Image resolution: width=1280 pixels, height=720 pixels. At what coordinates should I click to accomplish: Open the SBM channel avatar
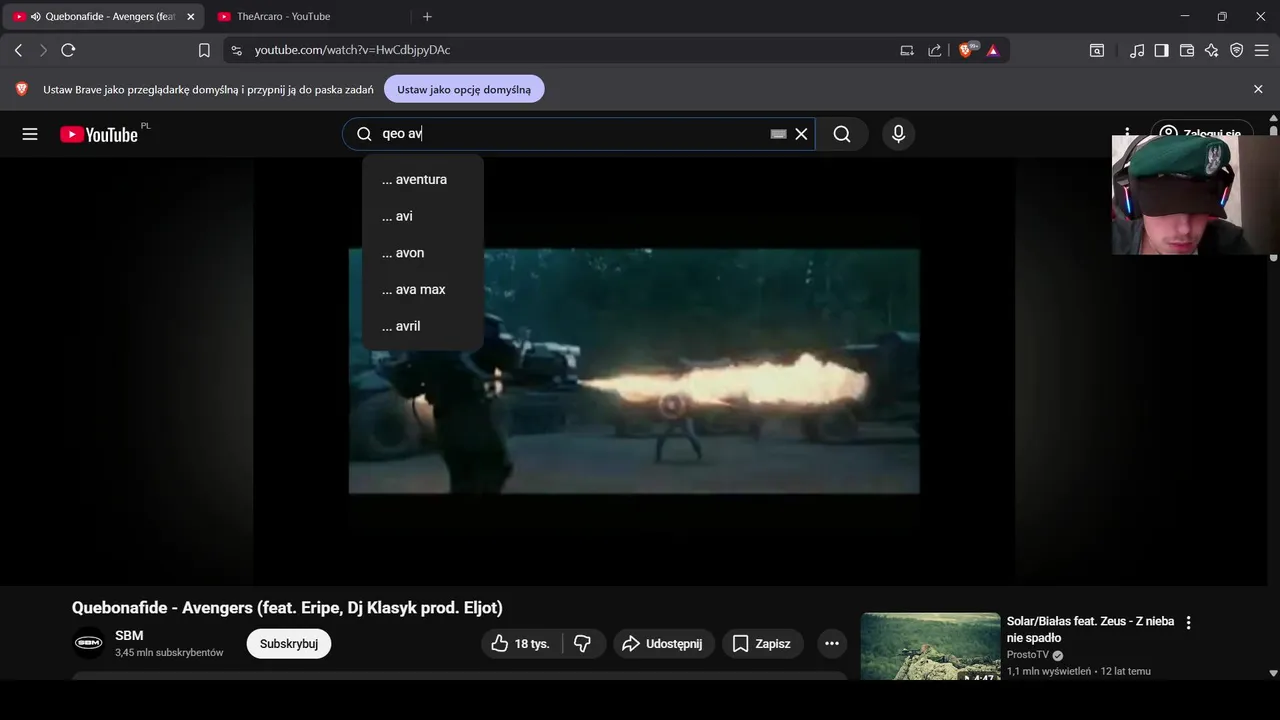pyautogui.click(x=89, y=643)
